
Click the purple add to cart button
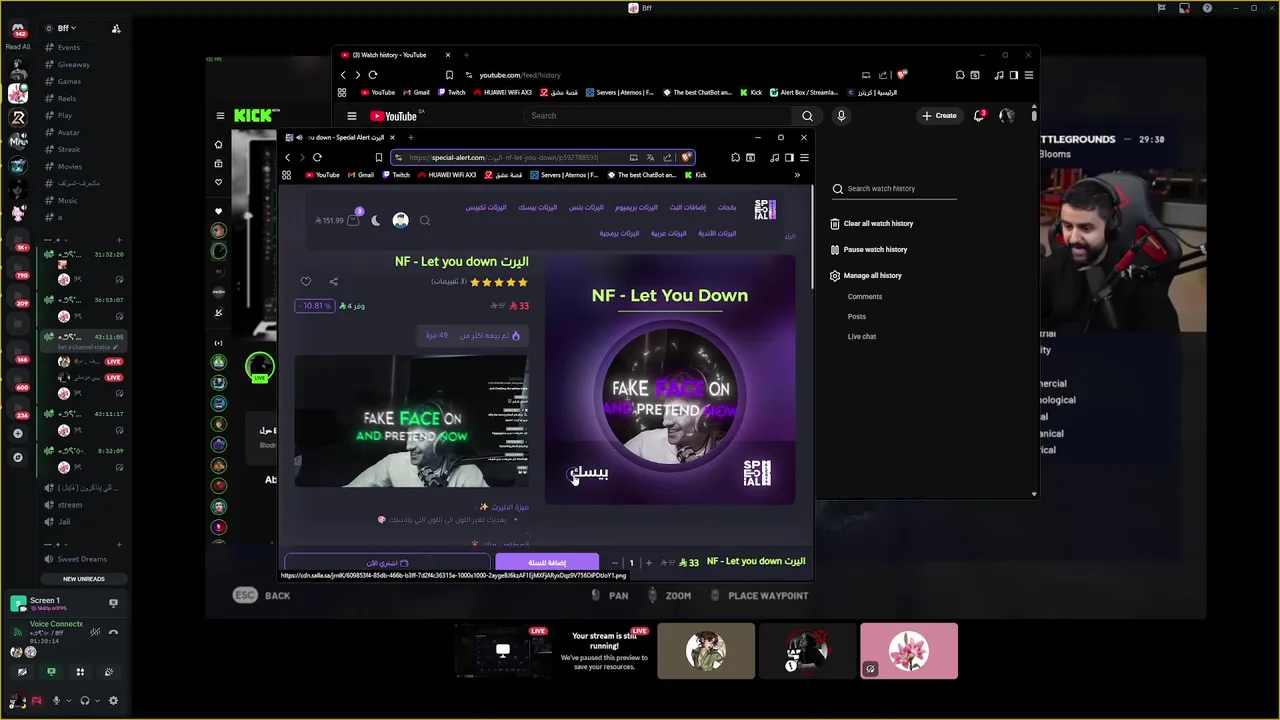point(547,563)
